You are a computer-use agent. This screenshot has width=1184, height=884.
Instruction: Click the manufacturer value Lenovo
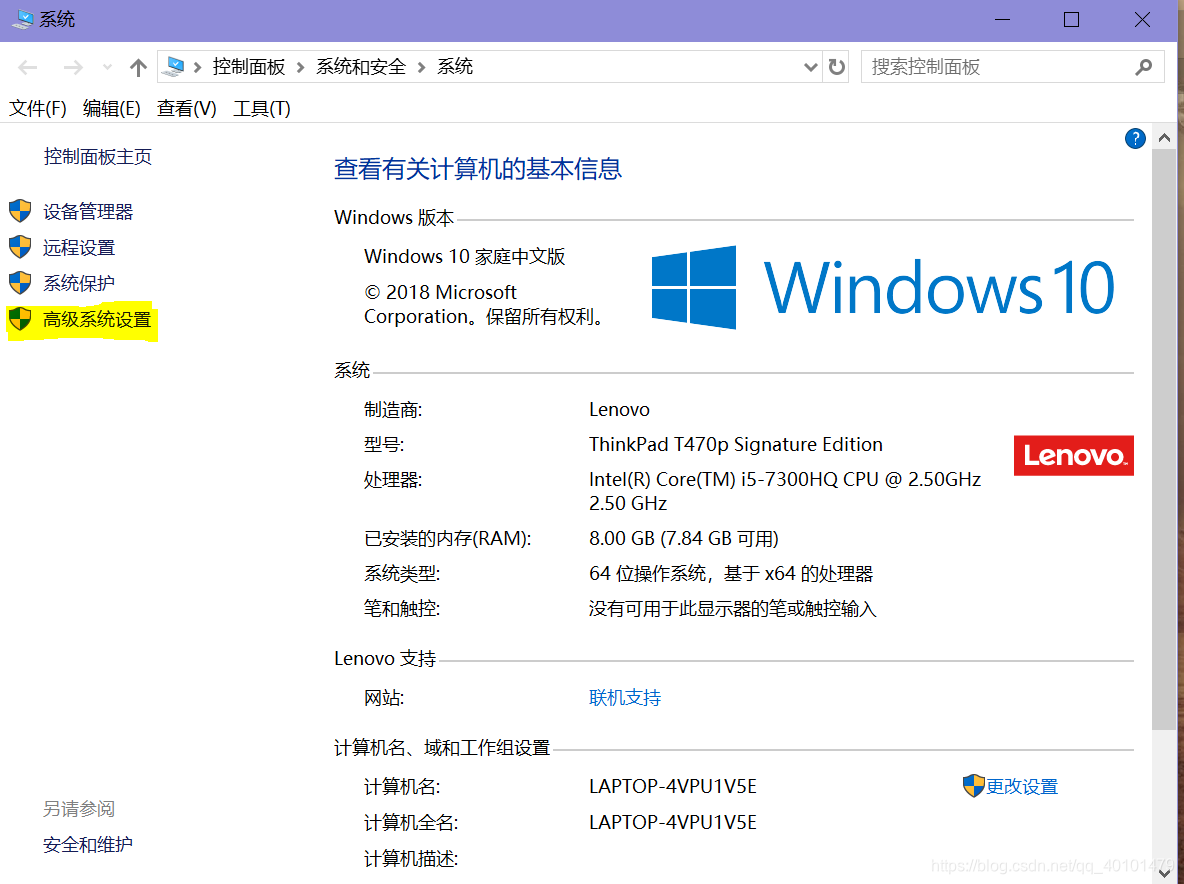click(619, 409)
